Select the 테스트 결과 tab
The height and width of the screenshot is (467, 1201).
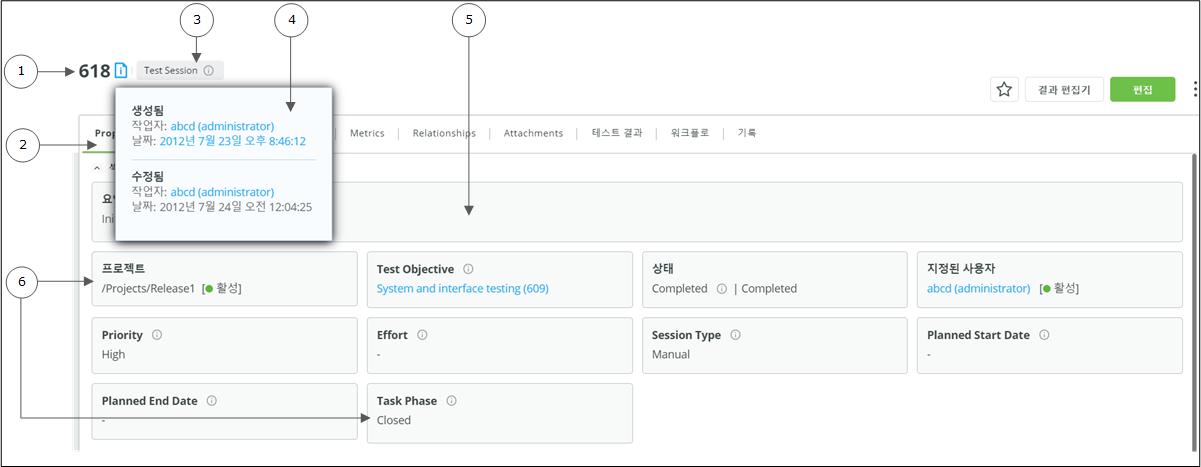click(x=617, y=133)
